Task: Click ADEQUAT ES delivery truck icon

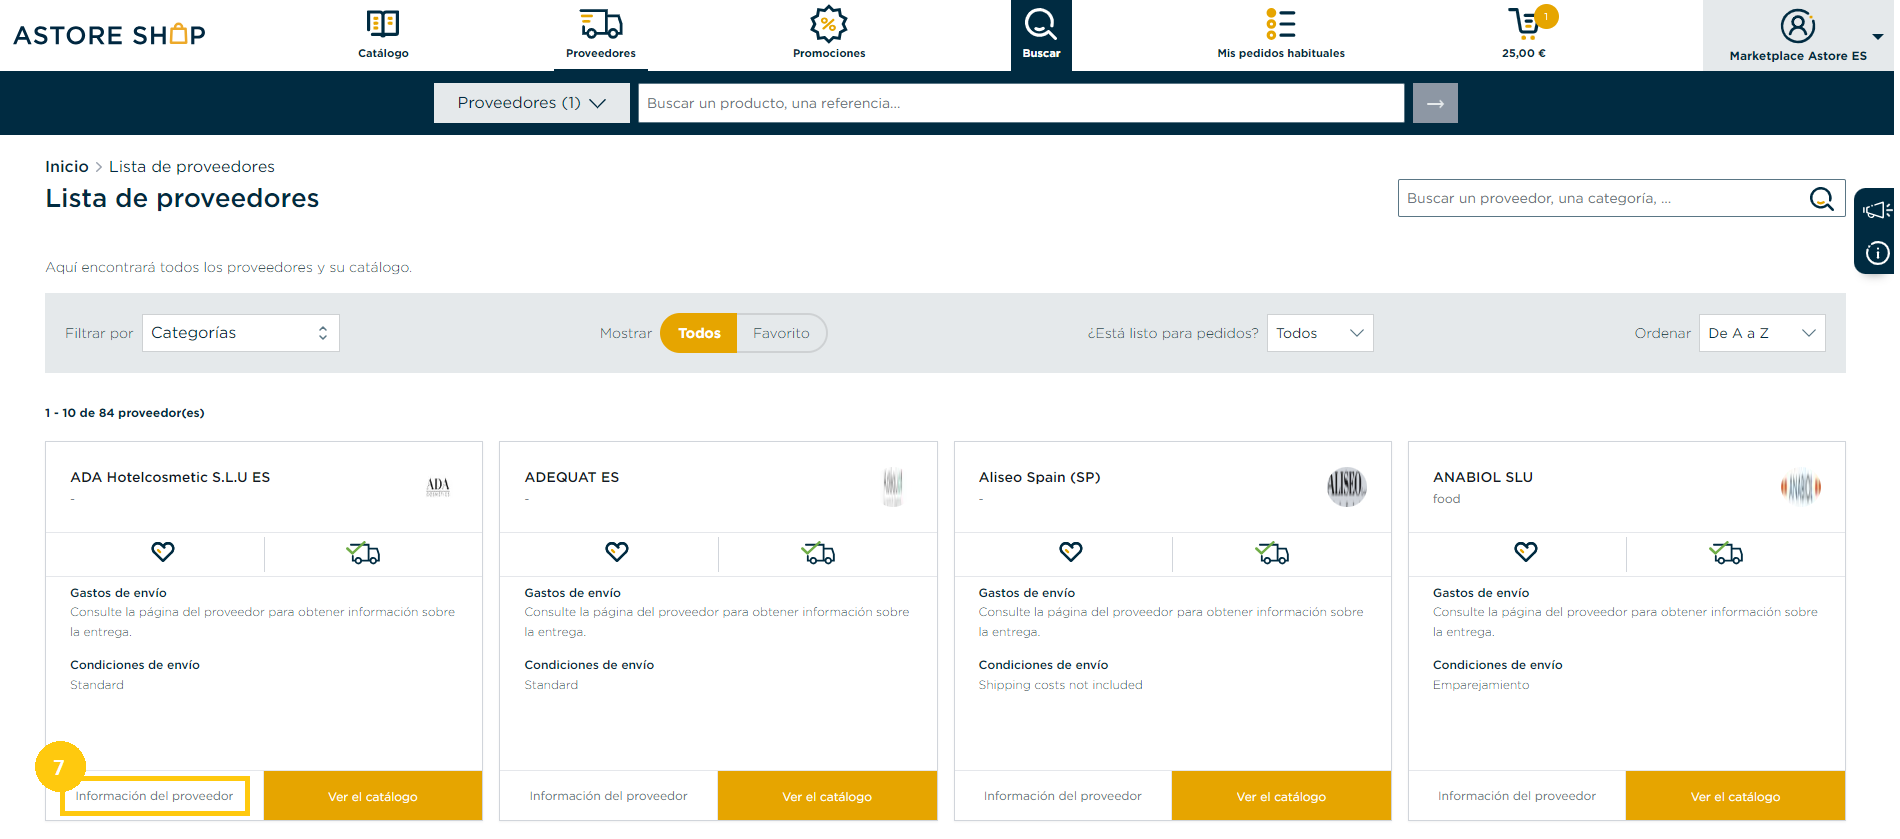Action: (x=818, y=553)
